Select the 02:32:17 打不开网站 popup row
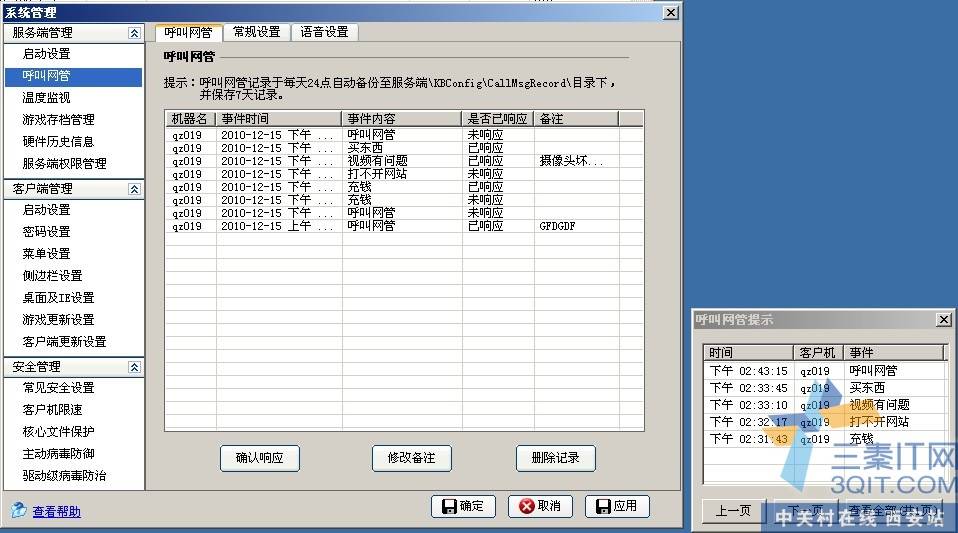This screenshot has height=533, width=958. (824, 422)
